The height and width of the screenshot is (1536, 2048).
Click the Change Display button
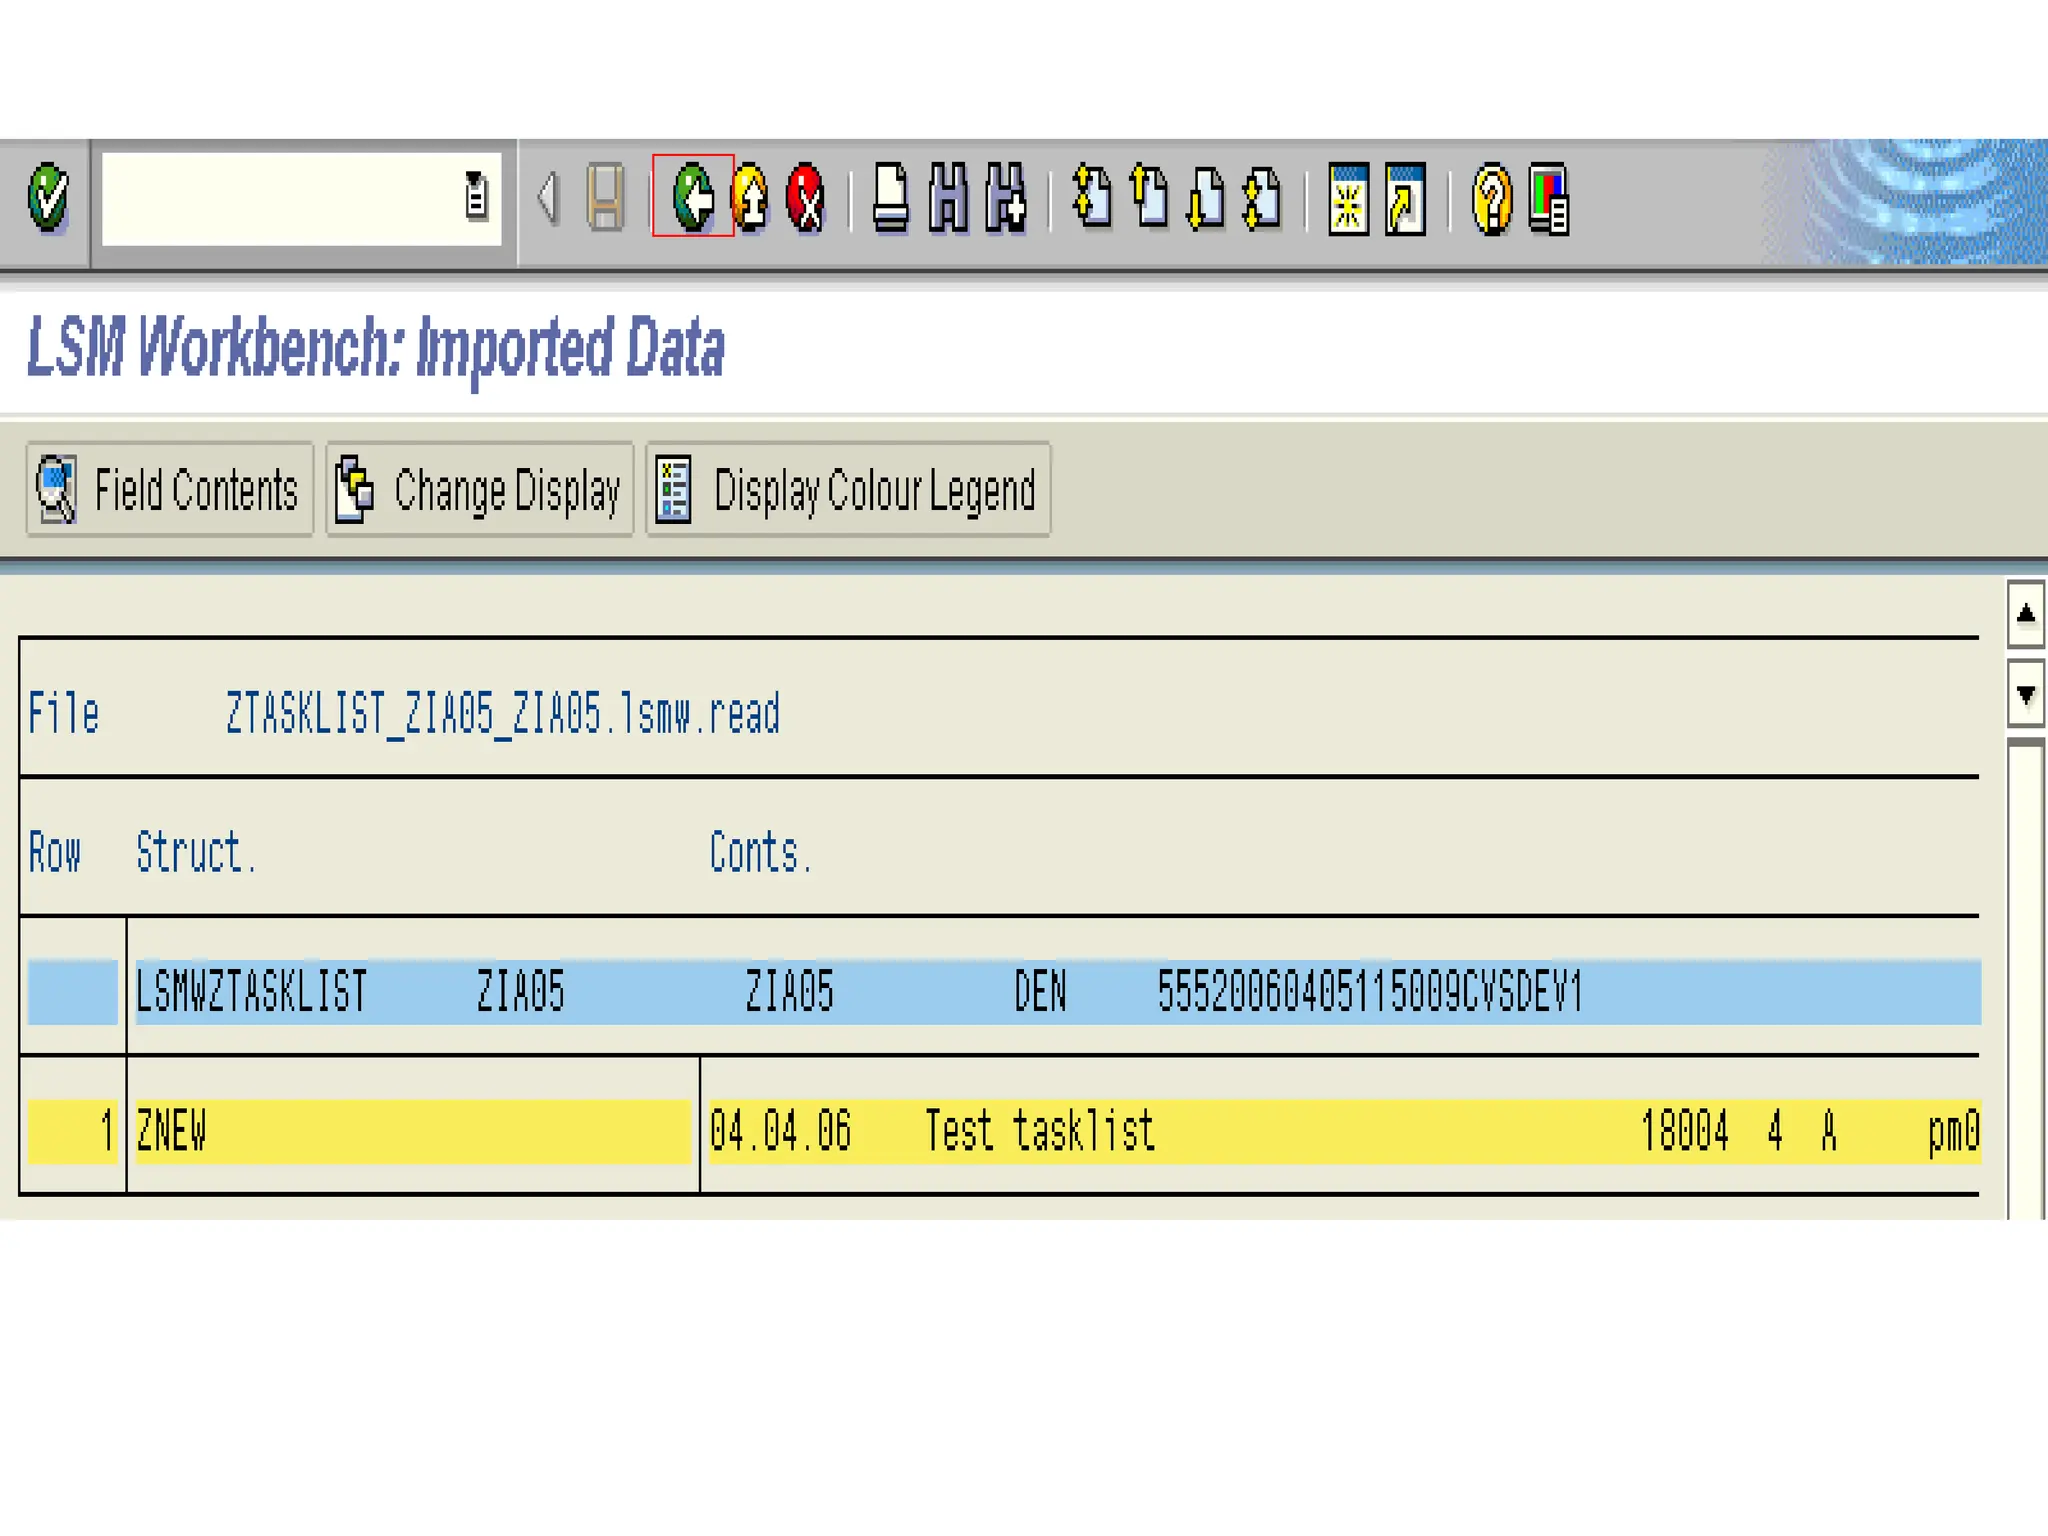pyautogui.click(x=479, y=490)
